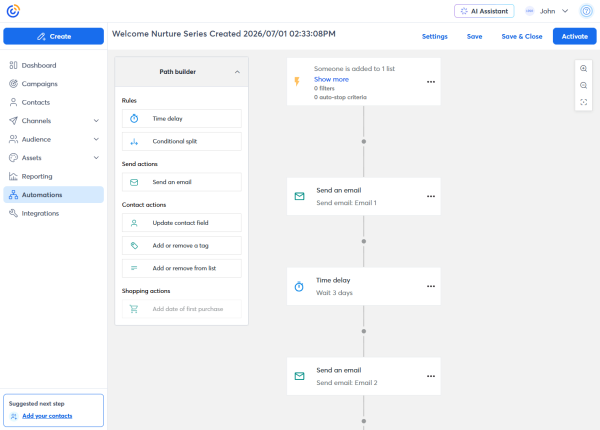The height and width of the screenshot is (430, 600).
Task: Click '0 filters' text
Action: tap(324, 88)
